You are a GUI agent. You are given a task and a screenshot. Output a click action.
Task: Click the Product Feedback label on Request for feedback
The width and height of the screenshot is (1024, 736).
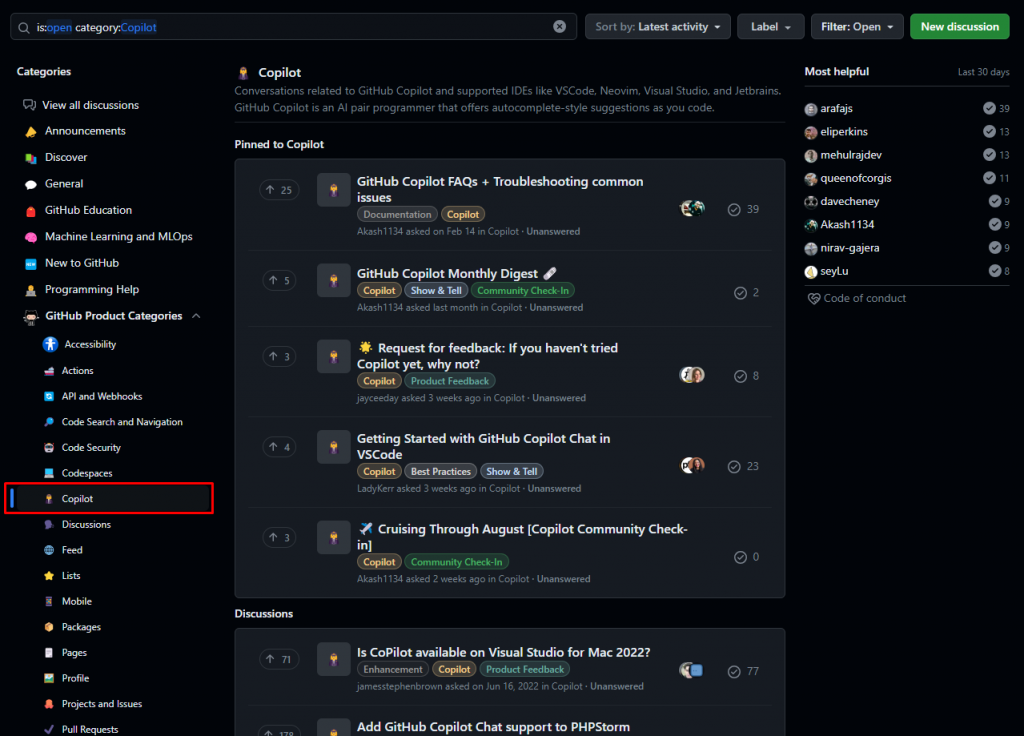point(449,381)
